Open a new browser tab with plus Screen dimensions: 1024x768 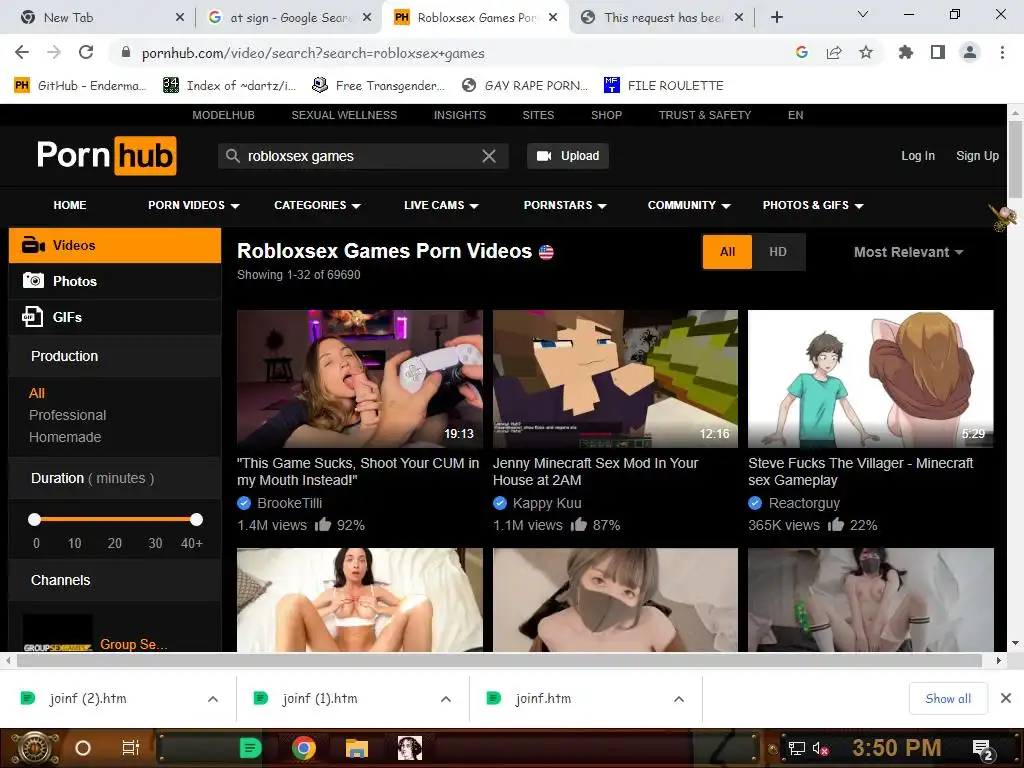click(x=776, y=18)
